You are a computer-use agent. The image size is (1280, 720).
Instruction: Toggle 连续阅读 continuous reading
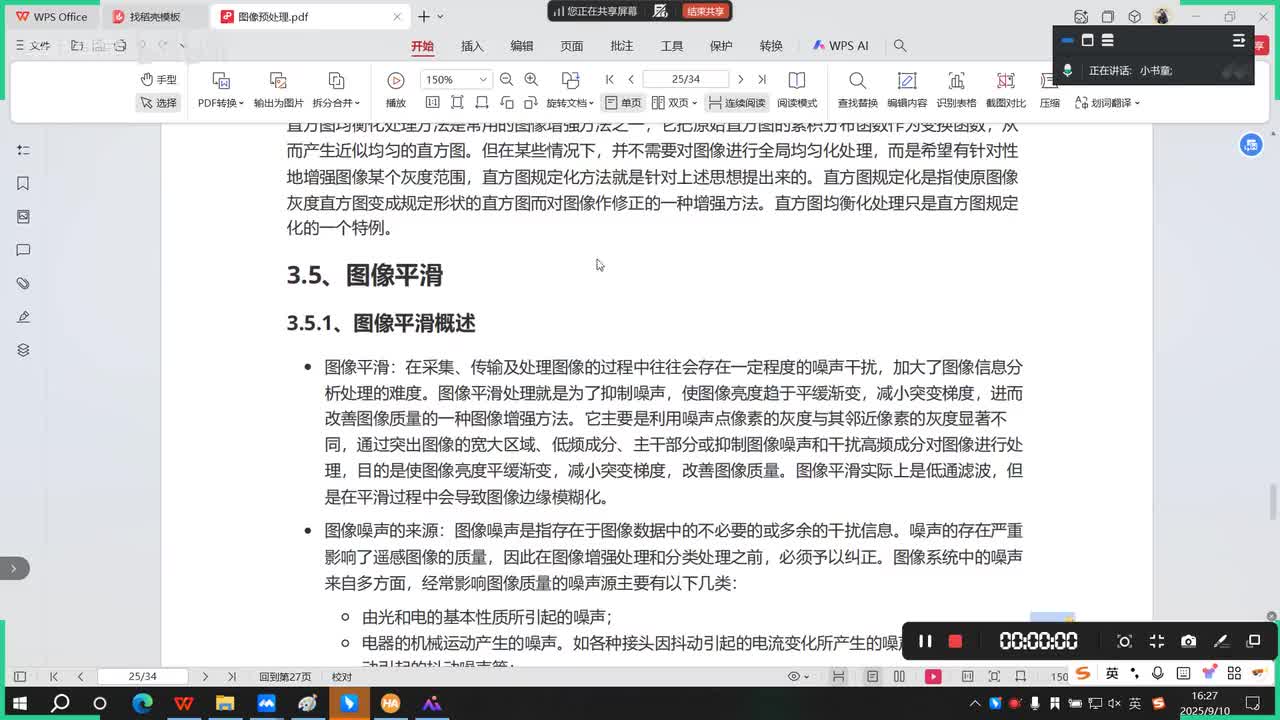(x=736, y=103)
